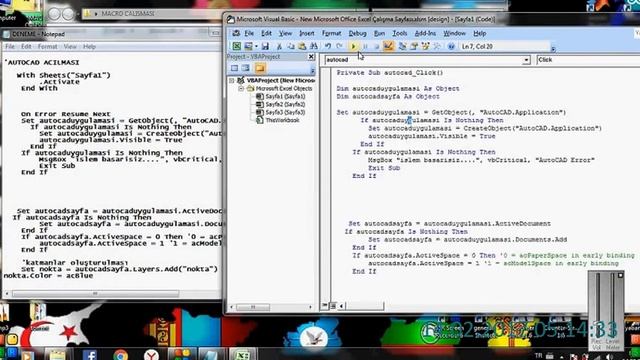Click Explorer window back button

(x=54, y=14)
